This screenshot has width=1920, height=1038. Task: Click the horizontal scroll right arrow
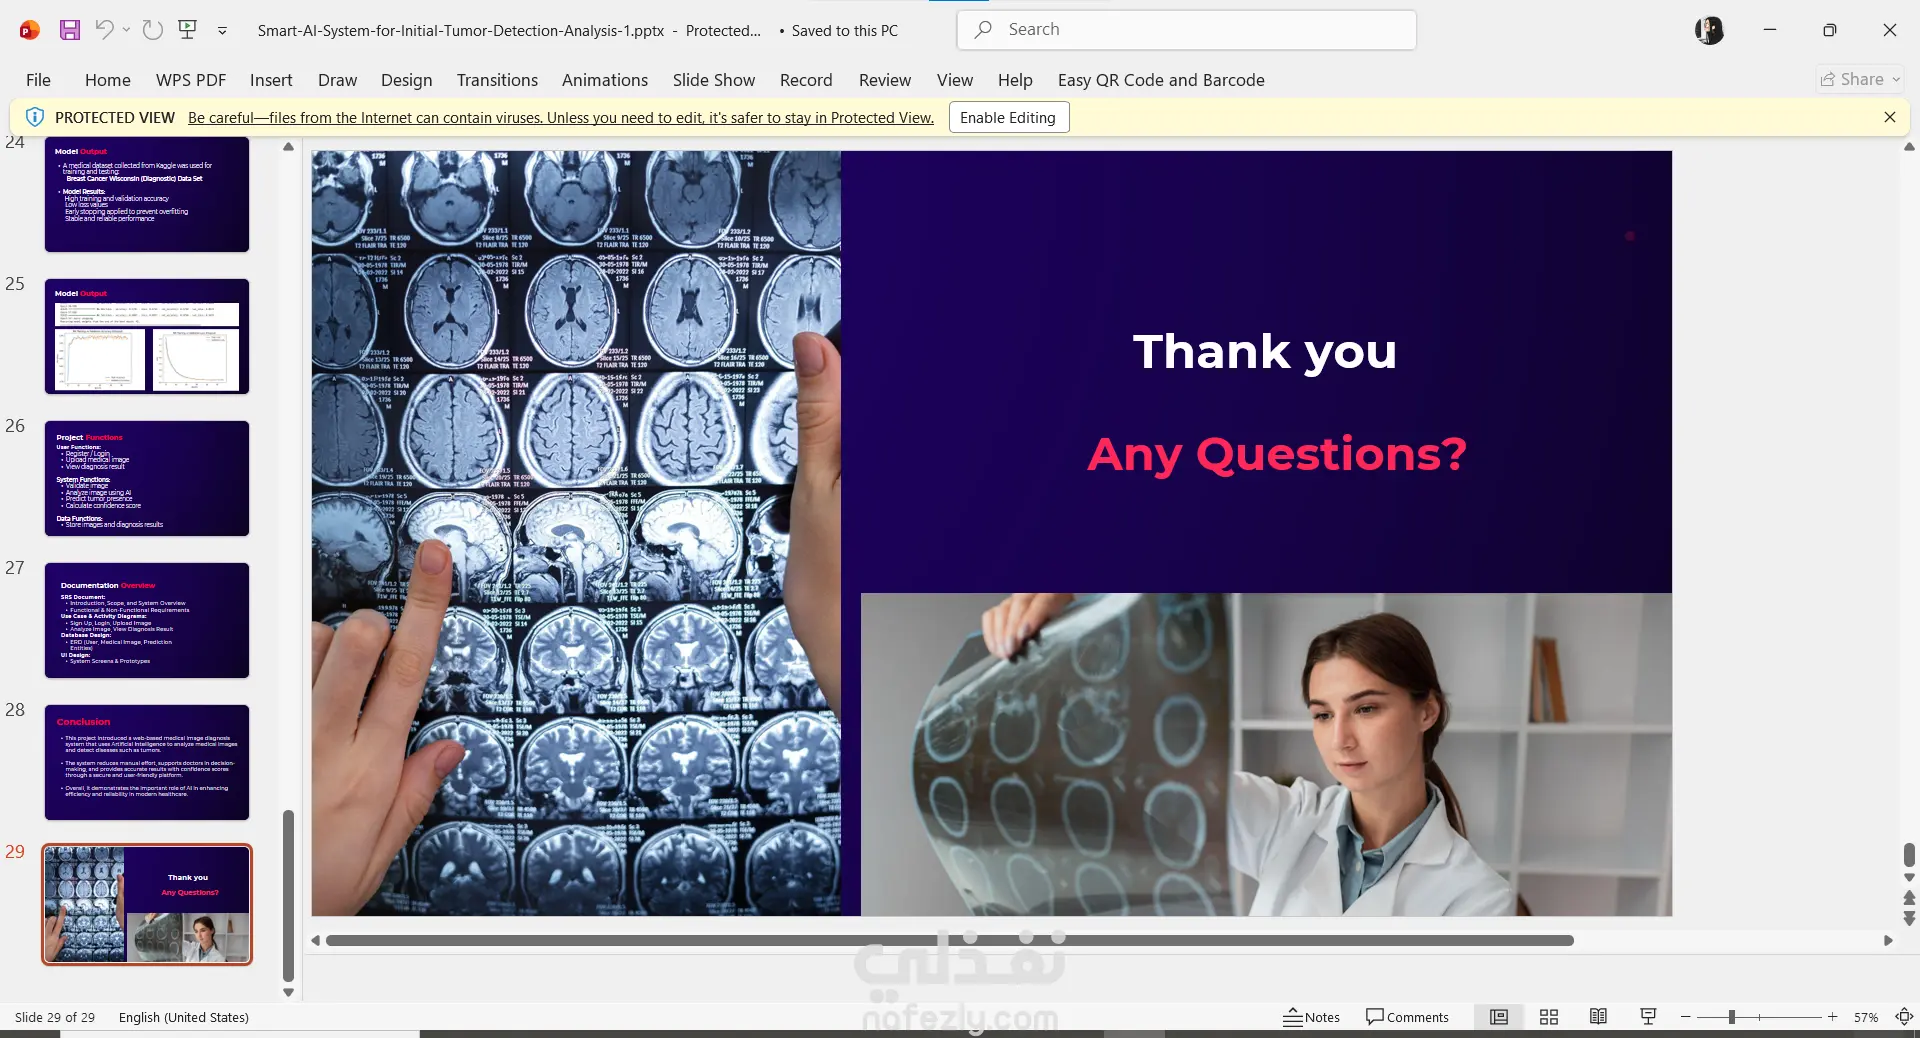pyautogui.click(x=1888, y=940)
